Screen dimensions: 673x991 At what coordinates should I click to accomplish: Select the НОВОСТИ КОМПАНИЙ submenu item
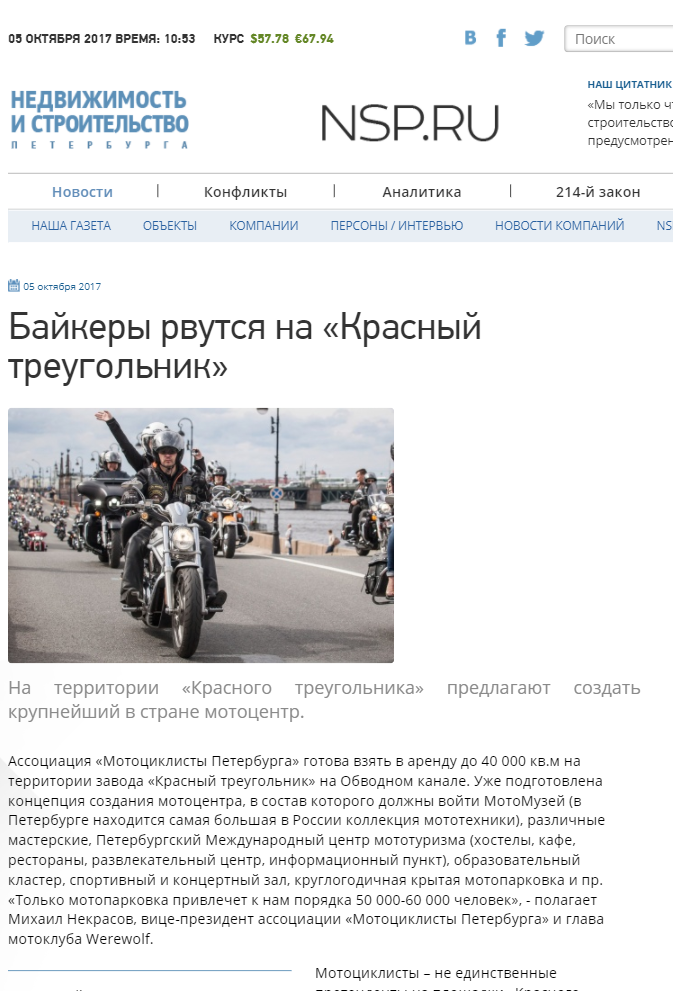pos(559,226)
